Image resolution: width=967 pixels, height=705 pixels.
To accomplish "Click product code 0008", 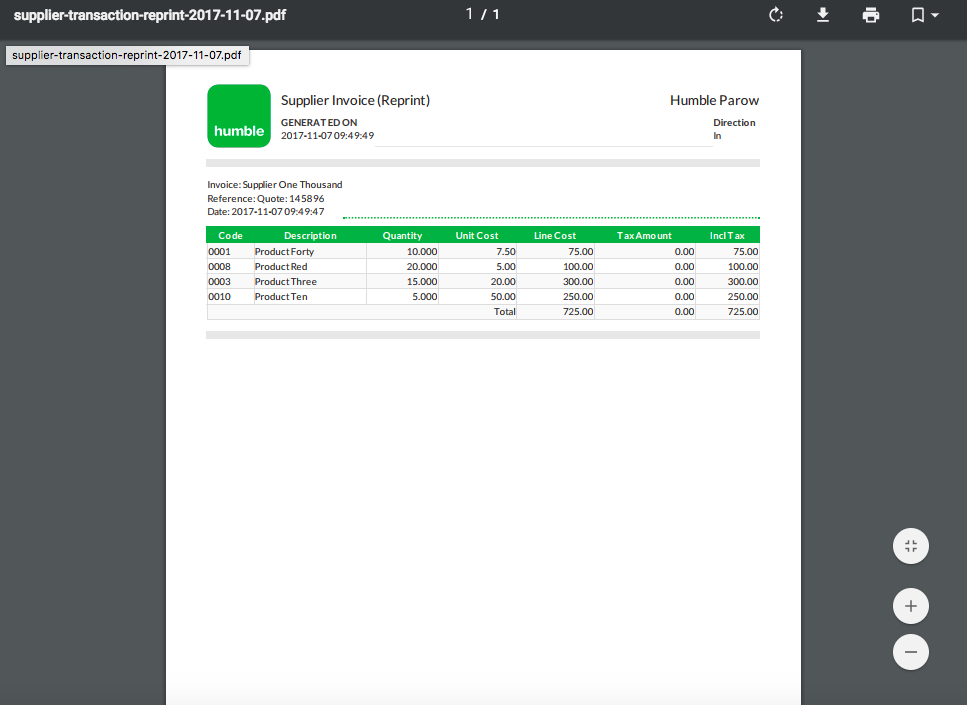I will [x=219, y=266].
